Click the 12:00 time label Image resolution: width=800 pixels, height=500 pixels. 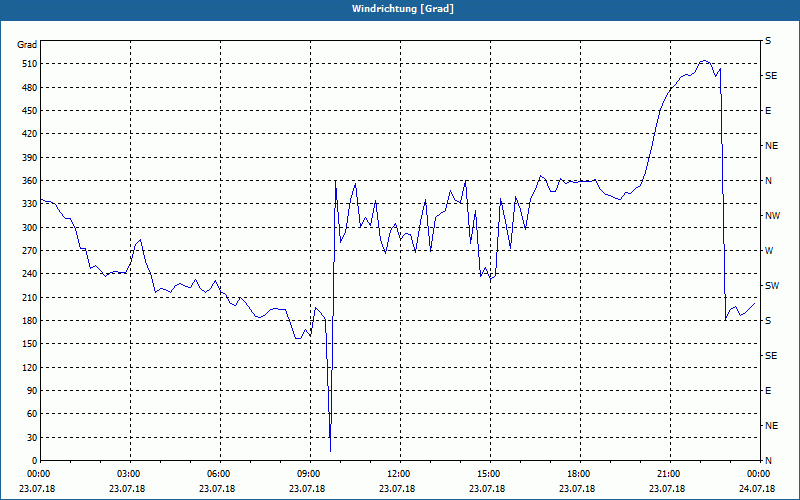[x=401, y=473]
